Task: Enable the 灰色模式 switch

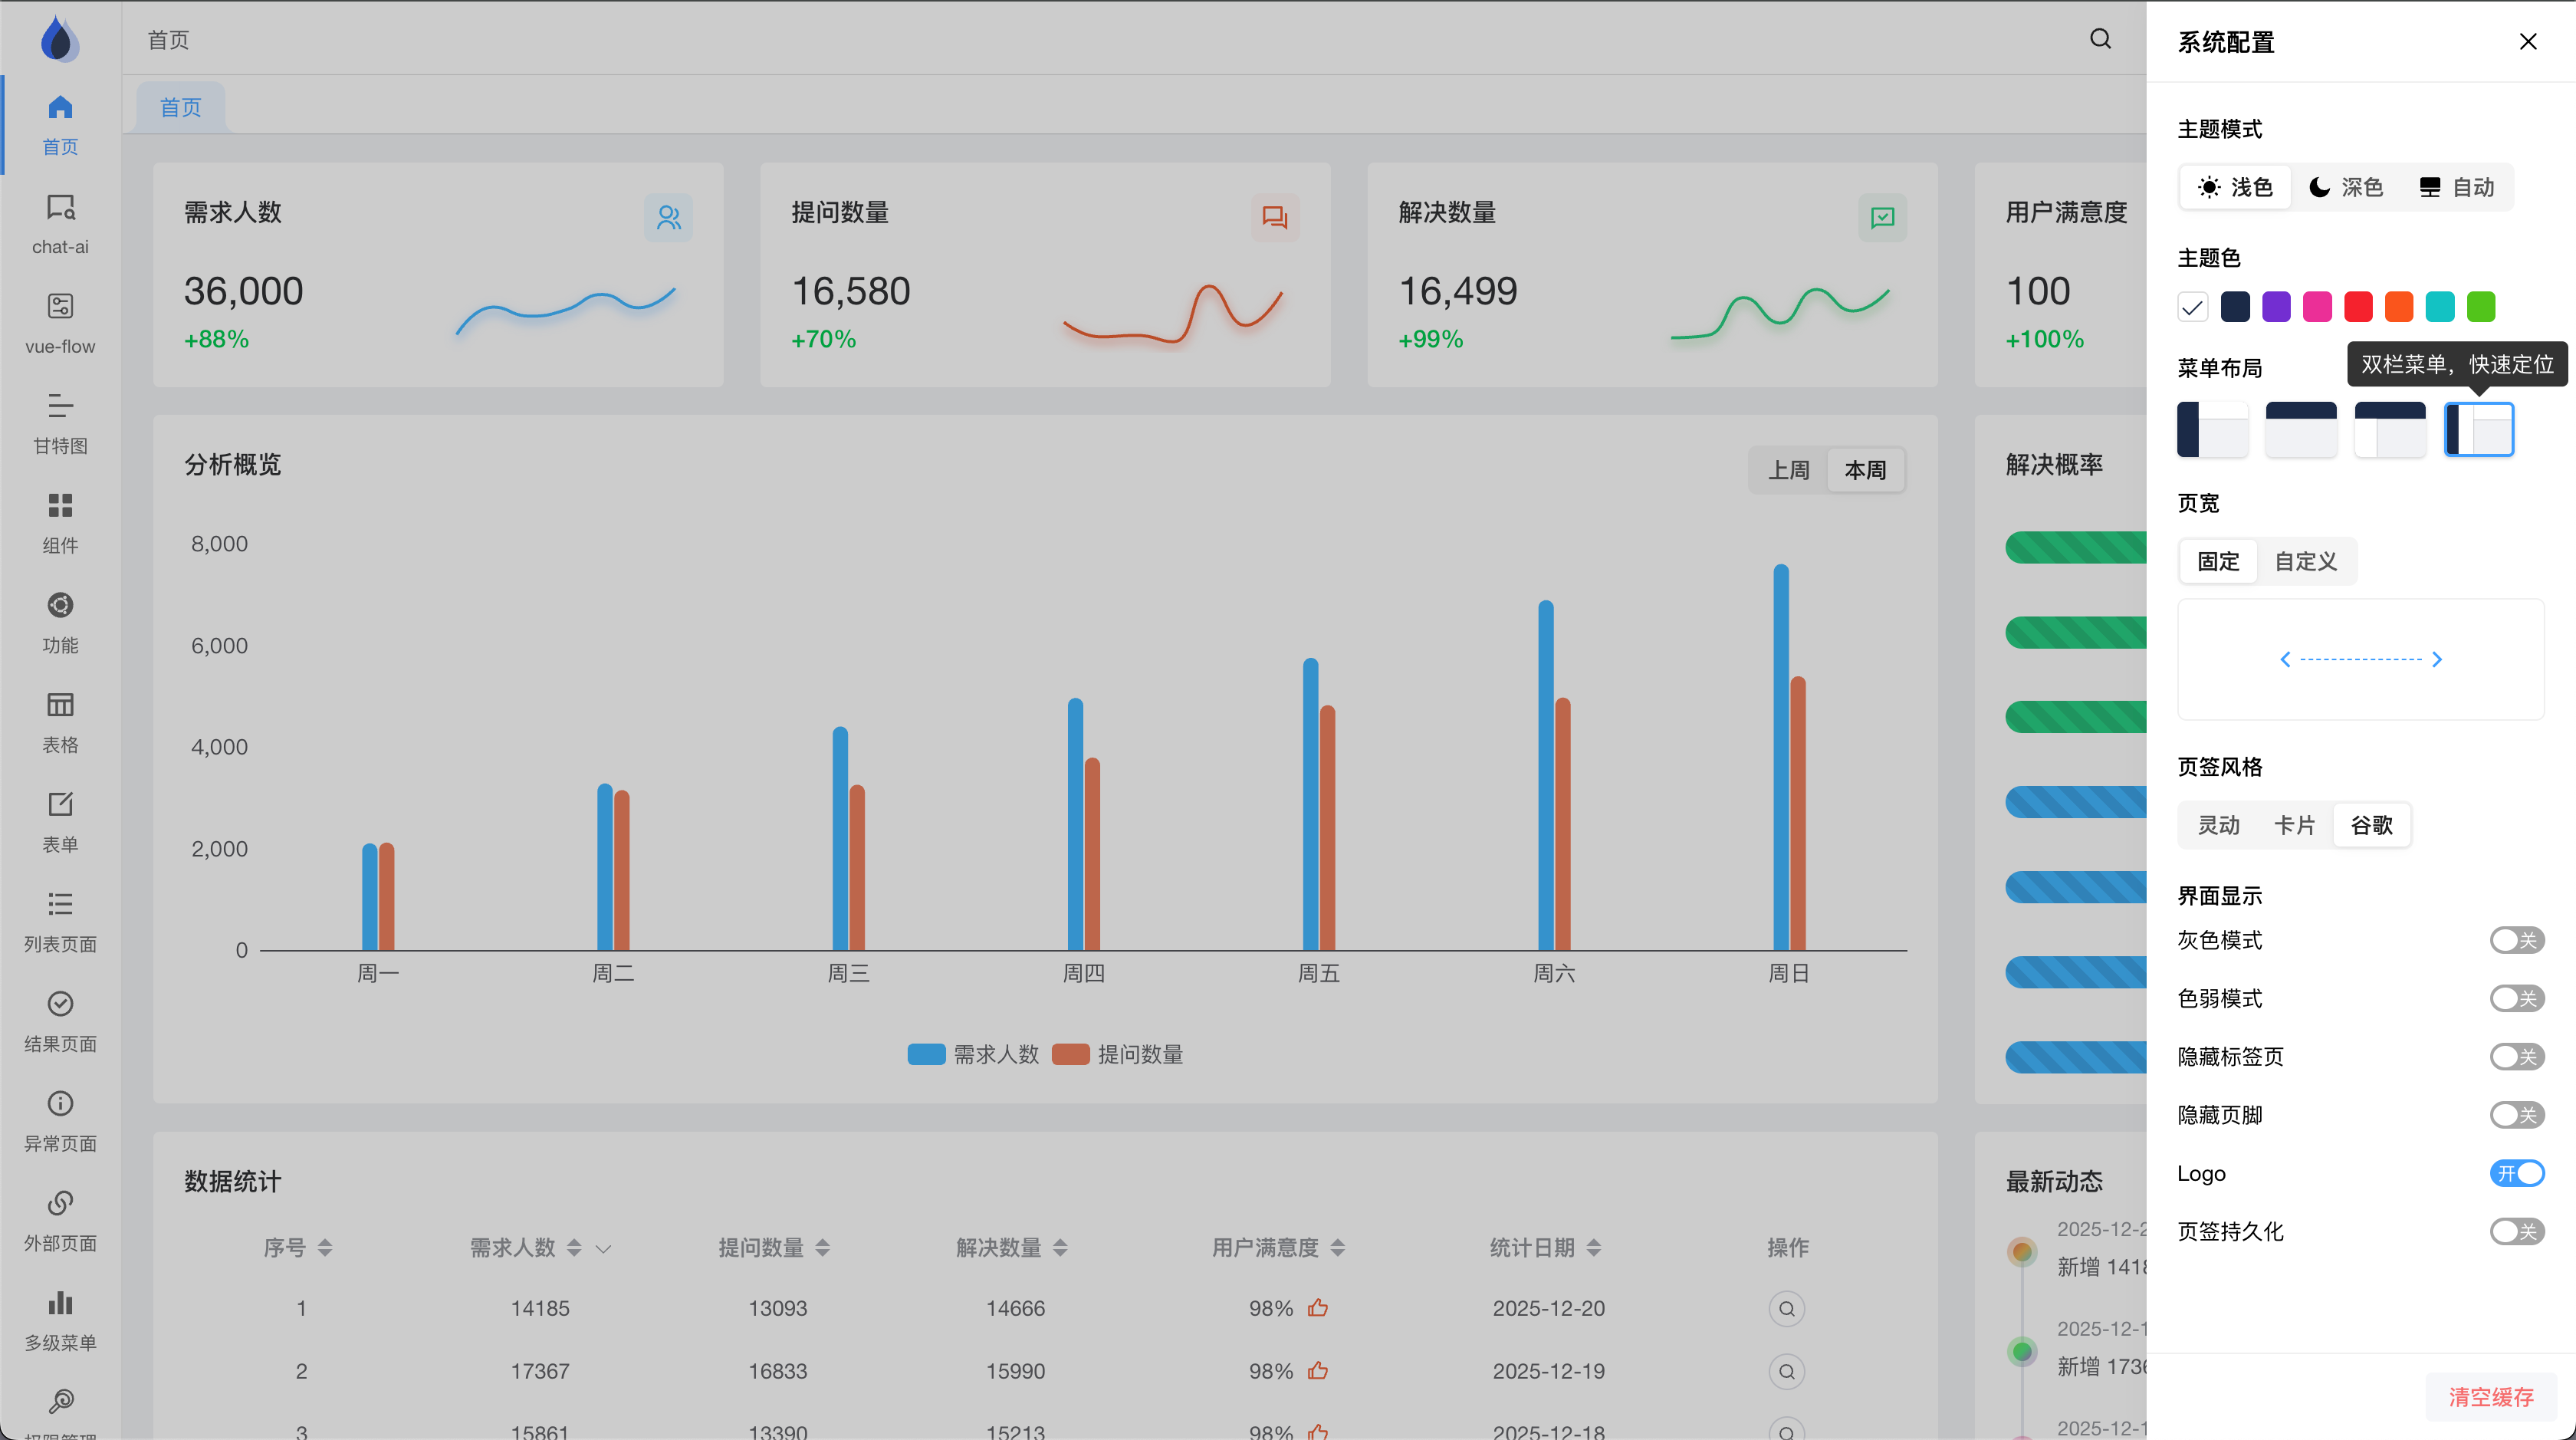Action: click(2516, 940)
